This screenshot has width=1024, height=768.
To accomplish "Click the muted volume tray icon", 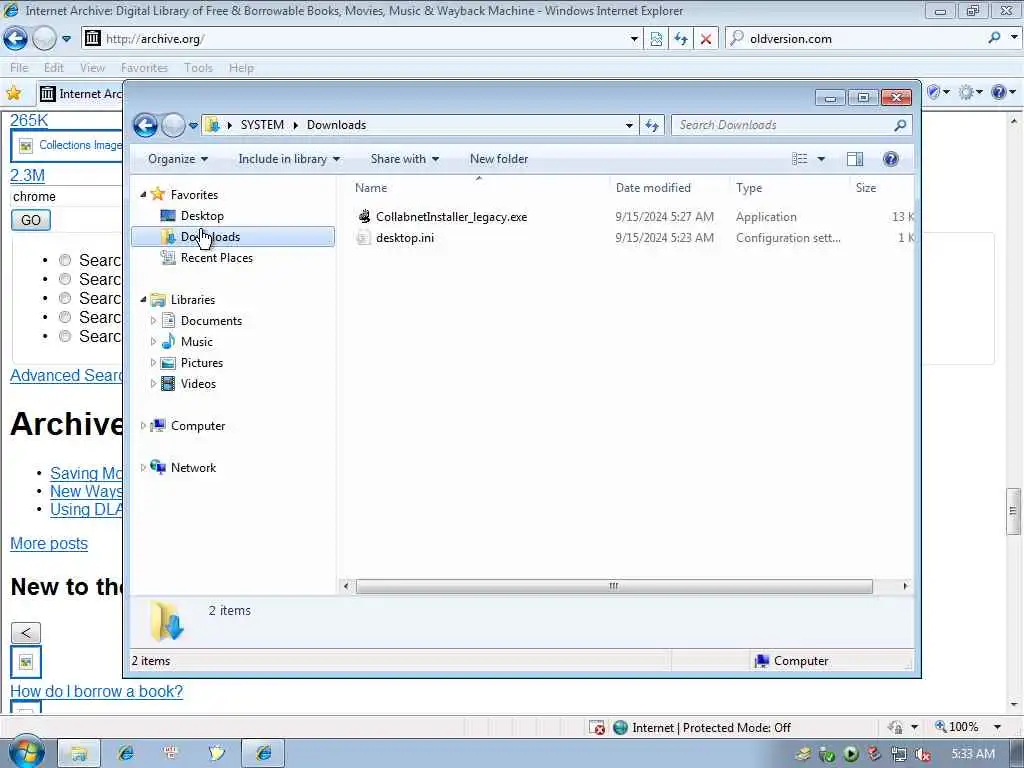I will [x=923, y=754].
